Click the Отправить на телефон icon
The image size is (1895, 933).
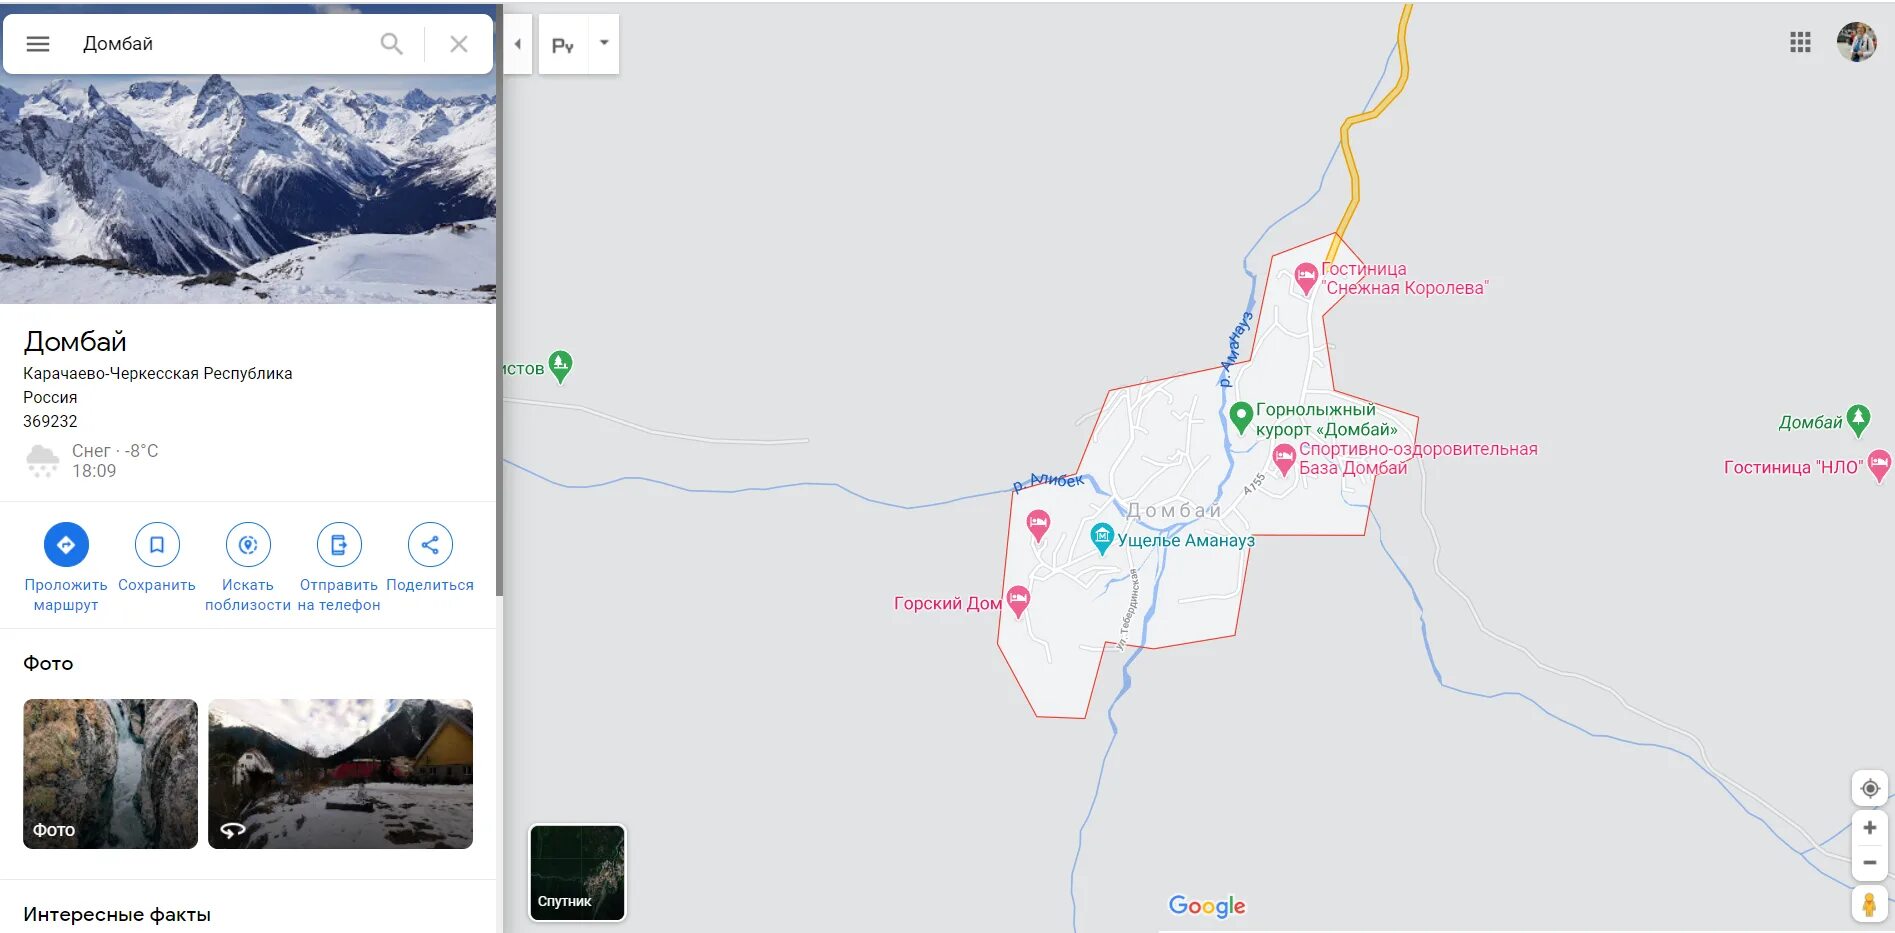tap(339, 545)
